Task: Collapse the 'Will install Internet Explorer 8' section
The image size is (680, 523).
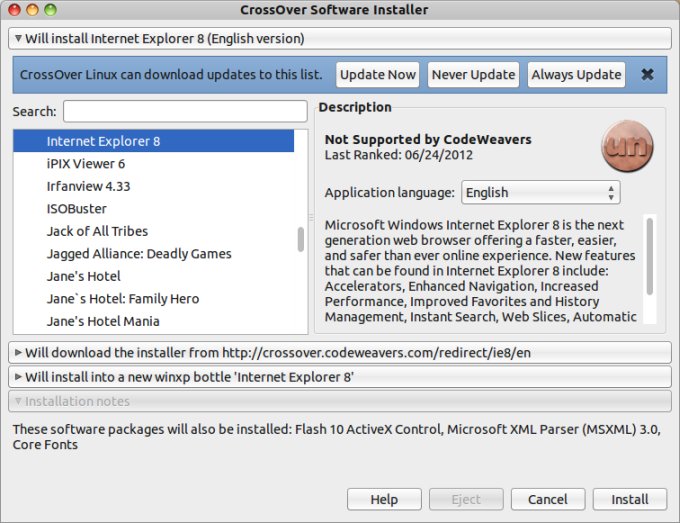Action: coord(340,39)
